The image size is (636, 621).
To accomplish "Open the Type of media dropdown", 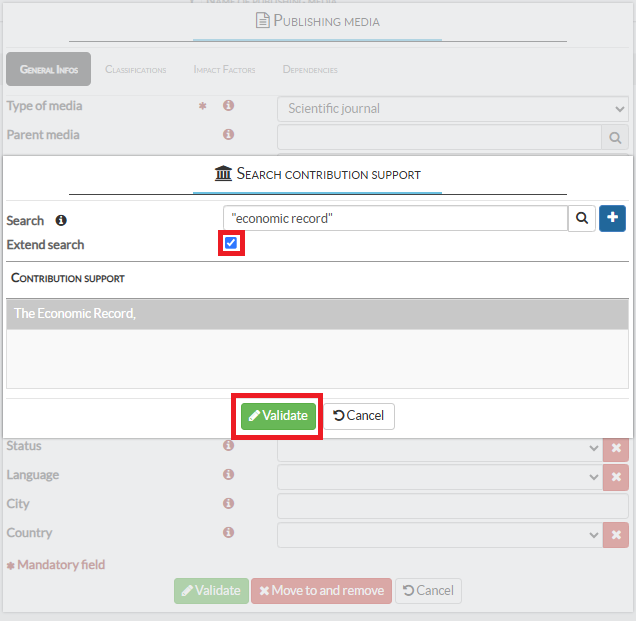I will 452,108.
